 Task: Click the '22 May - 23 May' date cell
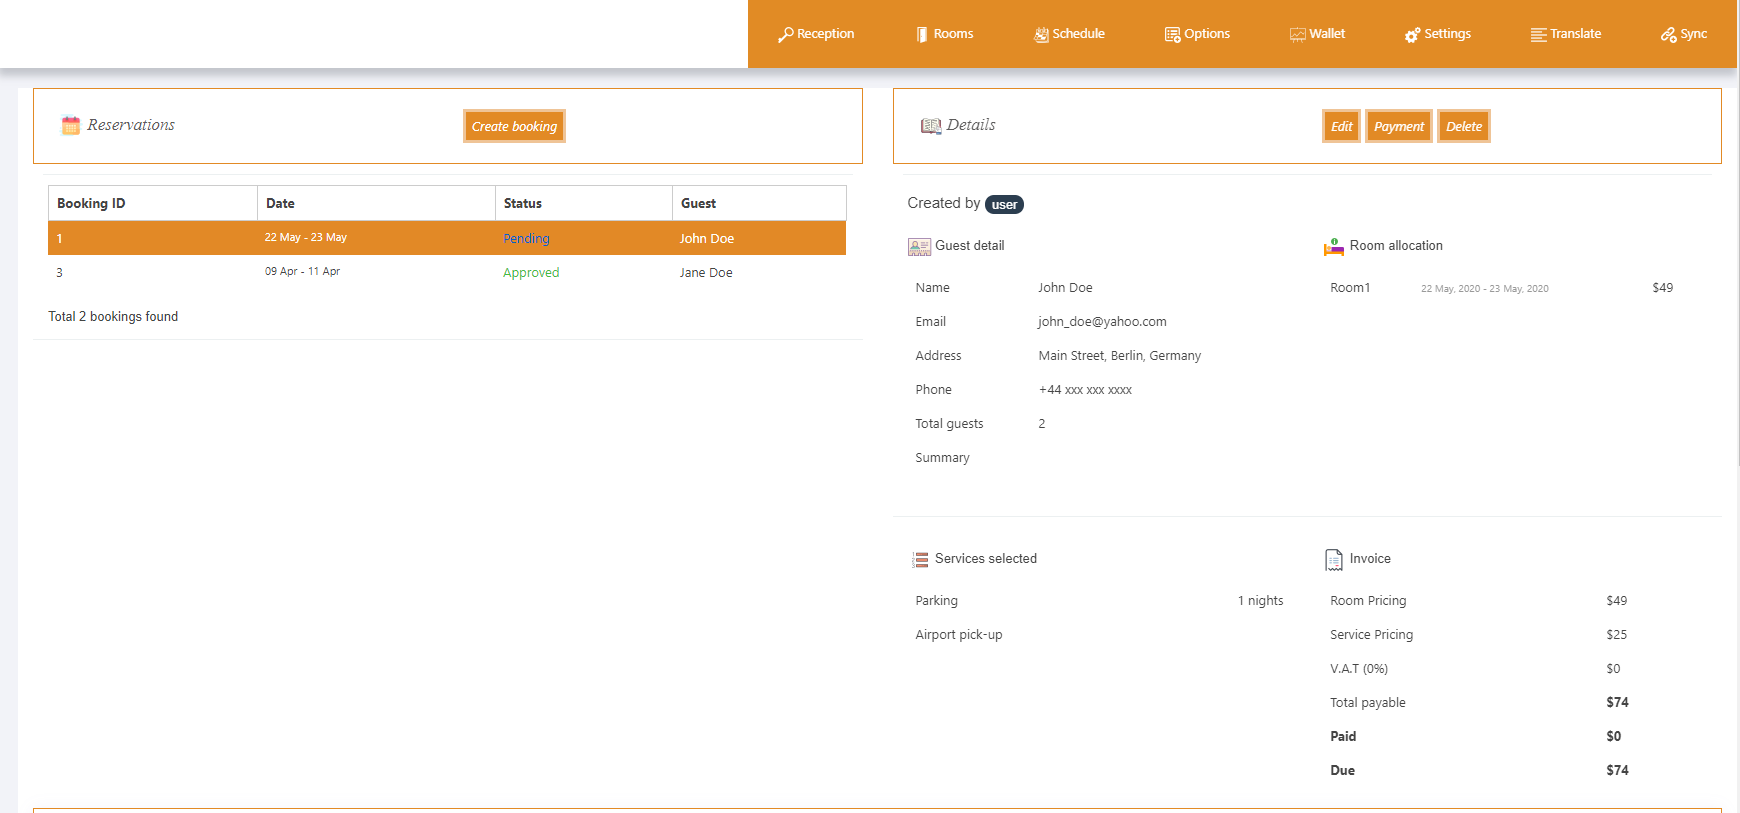coord(306,238)
